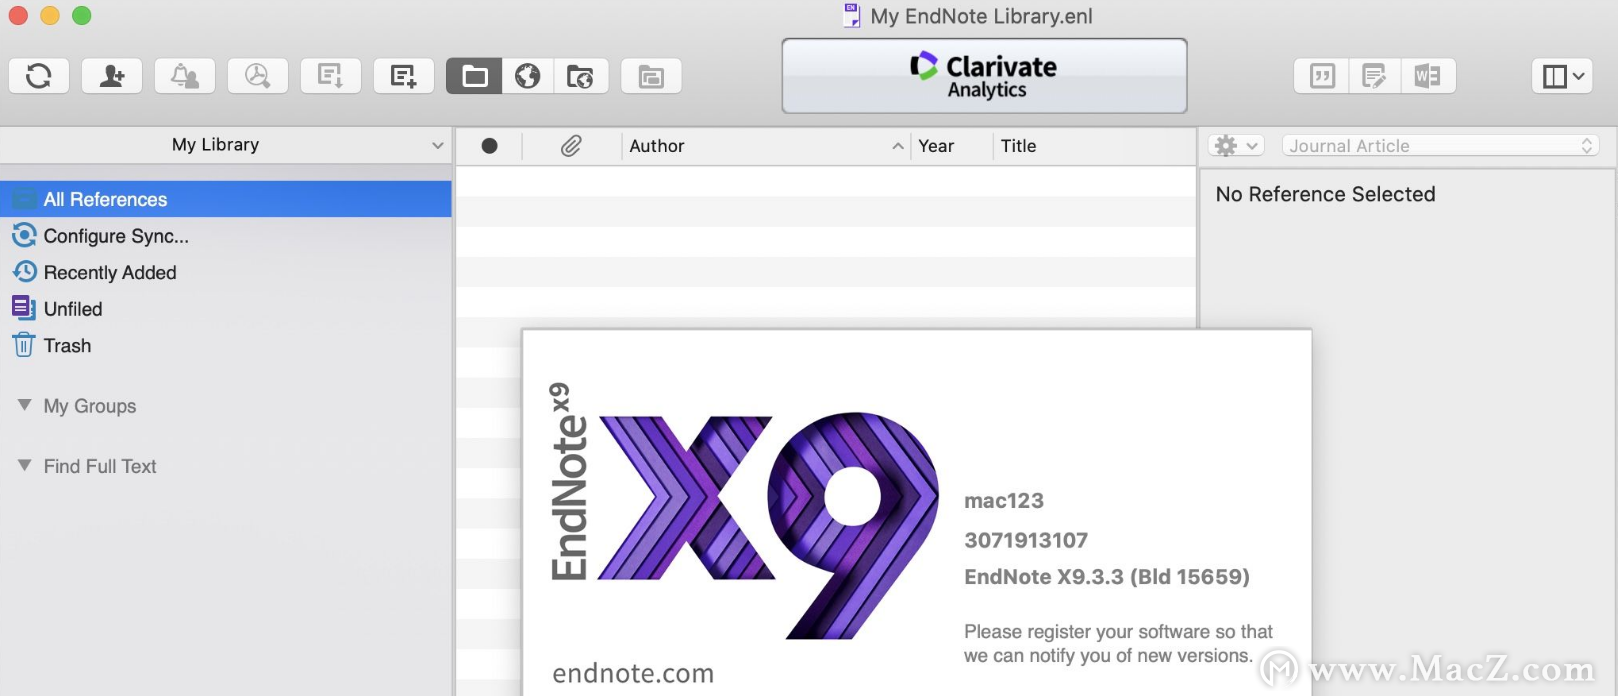Select the Recently Added group
Image resolution: width=1618 pixels, height=696 pixels.
(x=110, y=273)
